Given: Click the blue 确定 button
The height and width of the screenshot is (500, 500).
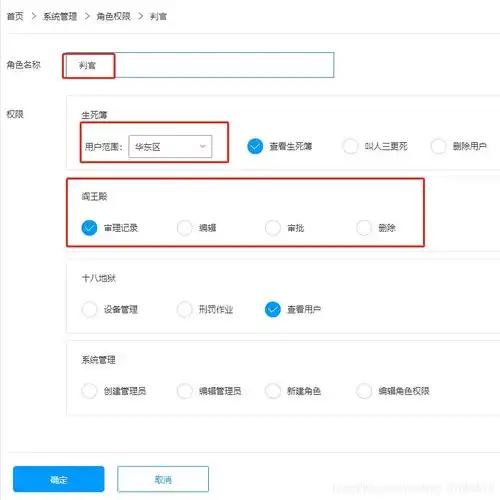Looking at the screenshot, I should tap(59, 479).
